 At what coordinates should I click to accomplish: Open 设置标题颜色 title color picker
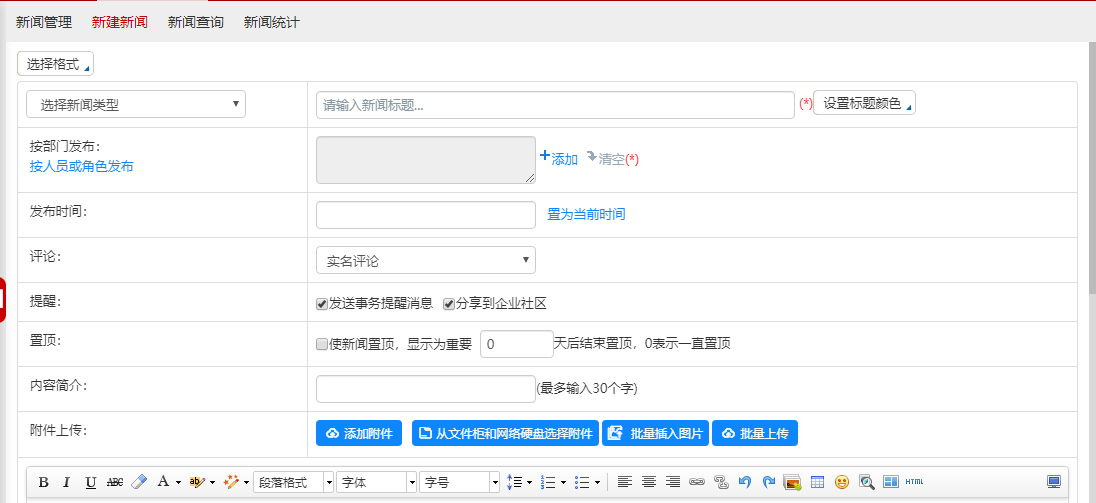(864, 103)
